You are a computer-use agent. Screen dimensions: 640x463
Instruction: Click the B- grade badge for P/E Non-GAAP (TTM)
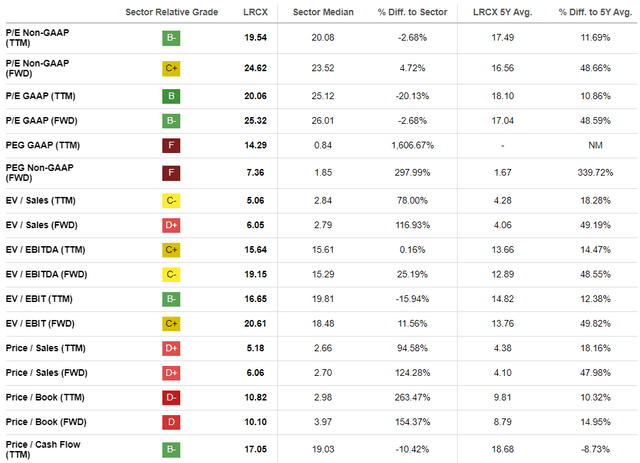pyautogui.click(x=171, y=41)
